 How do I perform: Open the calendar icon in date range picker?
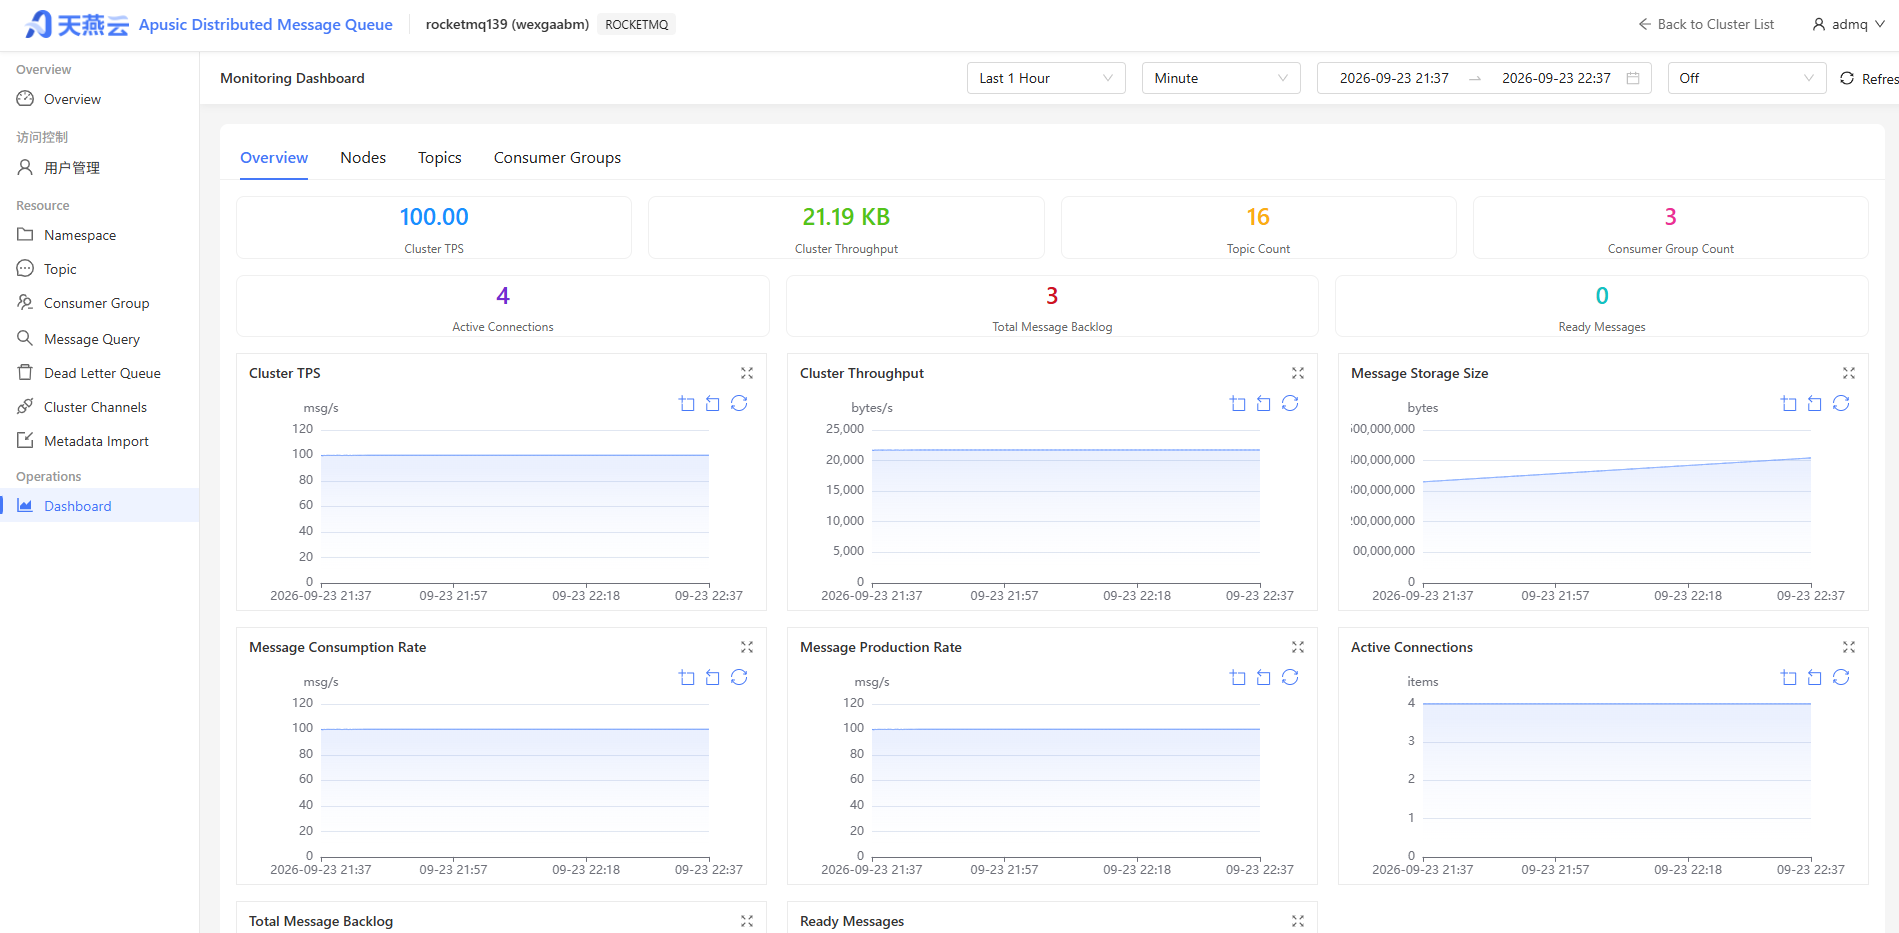(1633, 78)
